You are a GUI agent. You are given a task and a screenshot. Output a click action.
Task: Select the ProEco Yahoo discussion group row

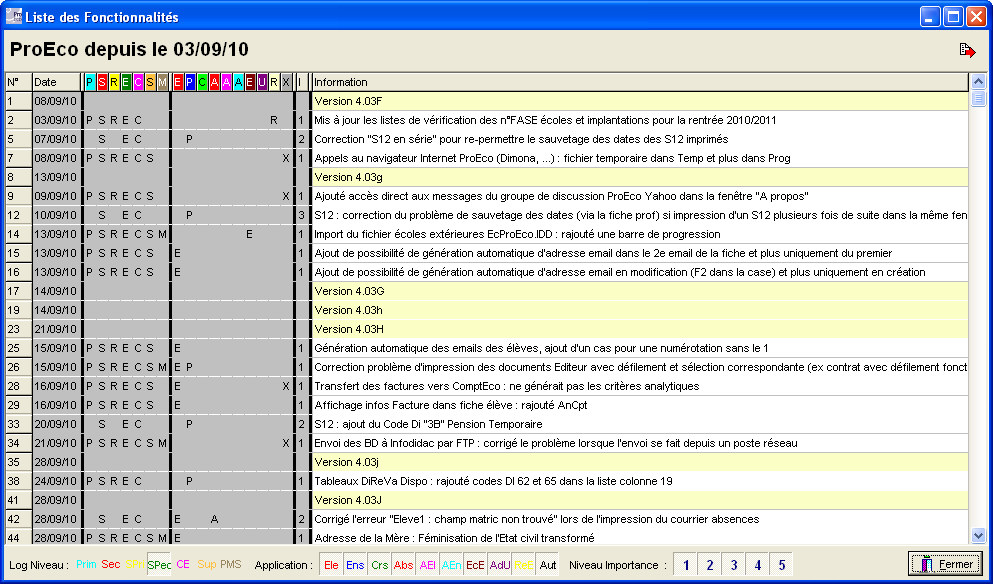[x=487, y=196]
